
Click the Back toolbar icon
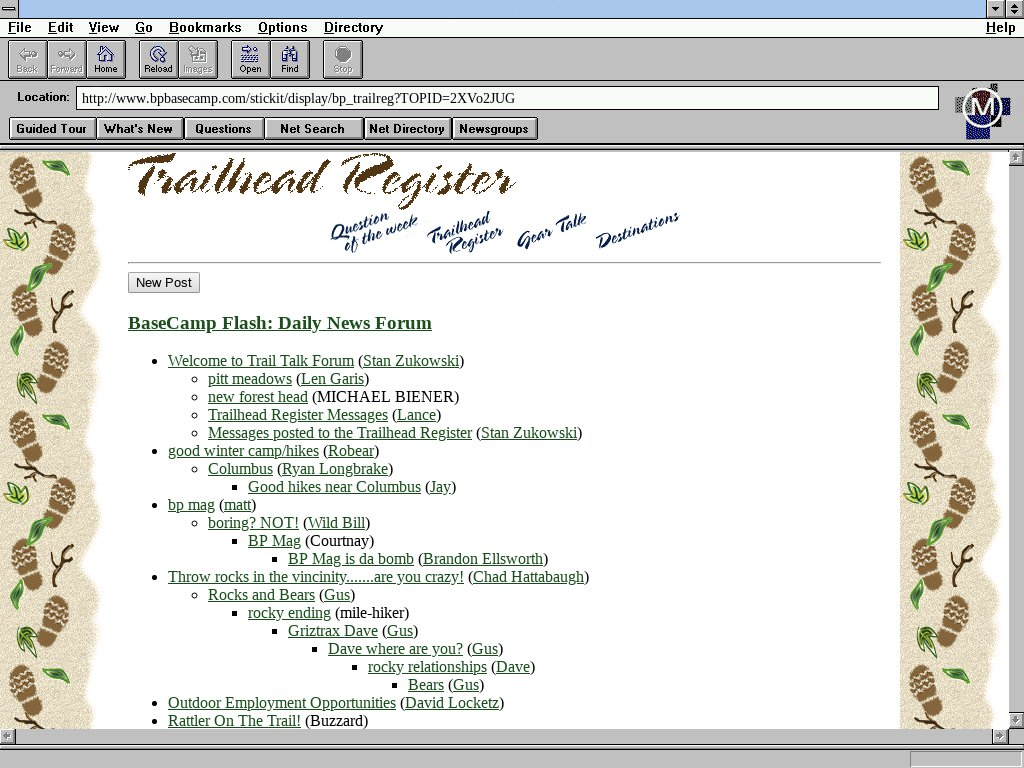(27, 59)
